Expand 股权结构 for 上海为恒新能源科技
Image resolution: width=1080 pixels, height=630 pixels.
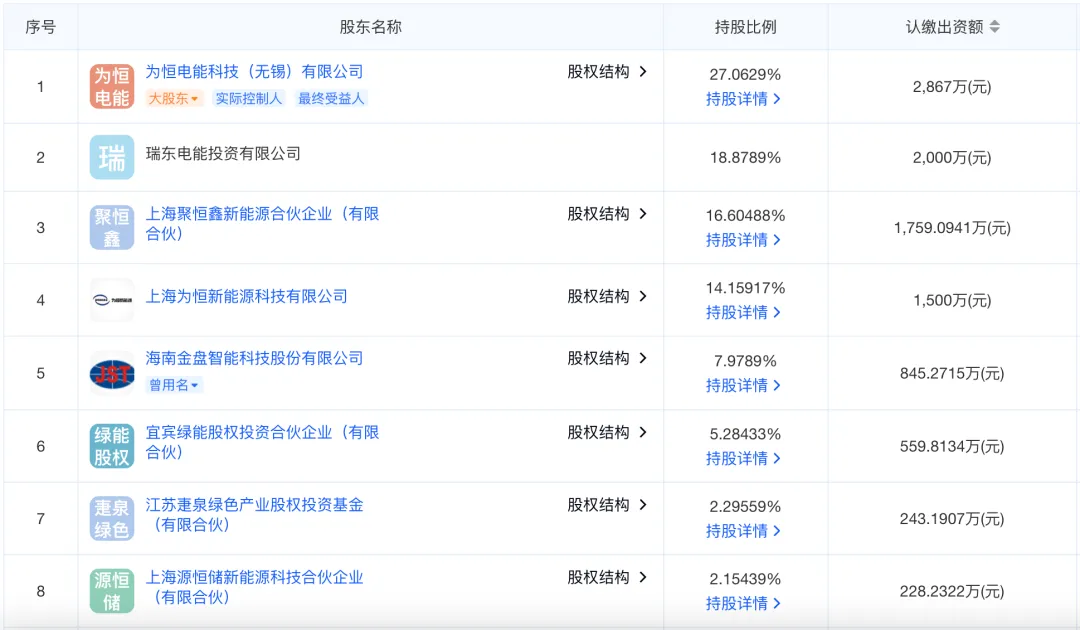pos(607,296)
